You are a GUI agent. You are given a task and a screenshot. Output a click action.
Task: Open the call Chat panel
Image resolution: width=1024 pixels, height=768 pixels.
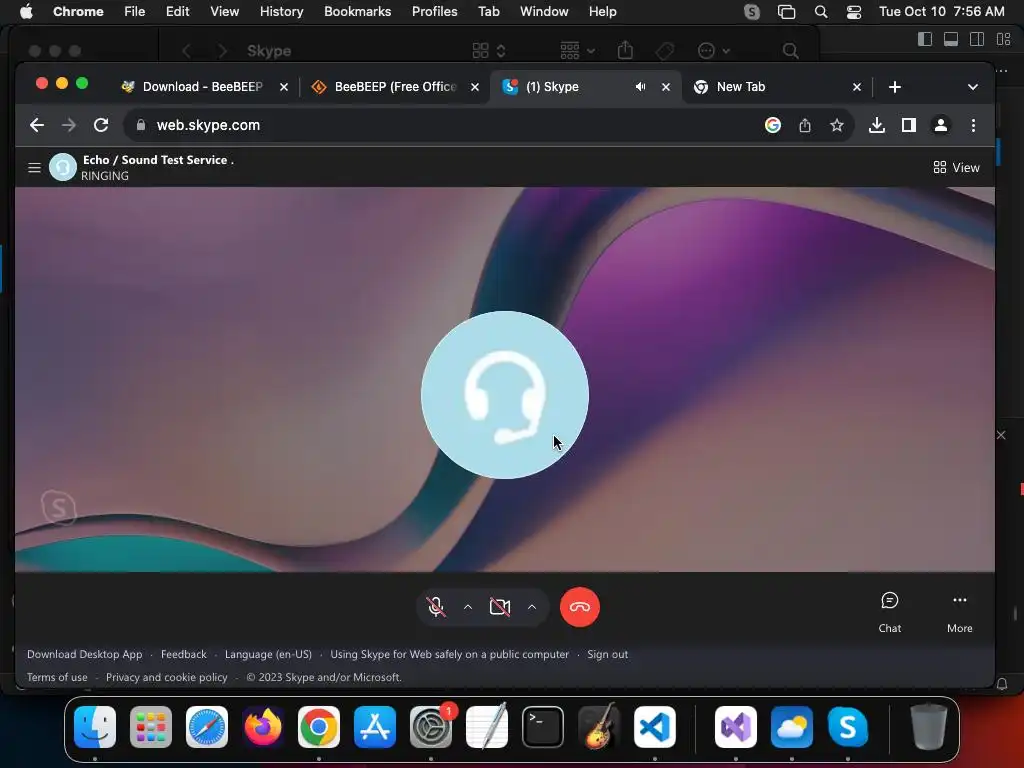889,612
